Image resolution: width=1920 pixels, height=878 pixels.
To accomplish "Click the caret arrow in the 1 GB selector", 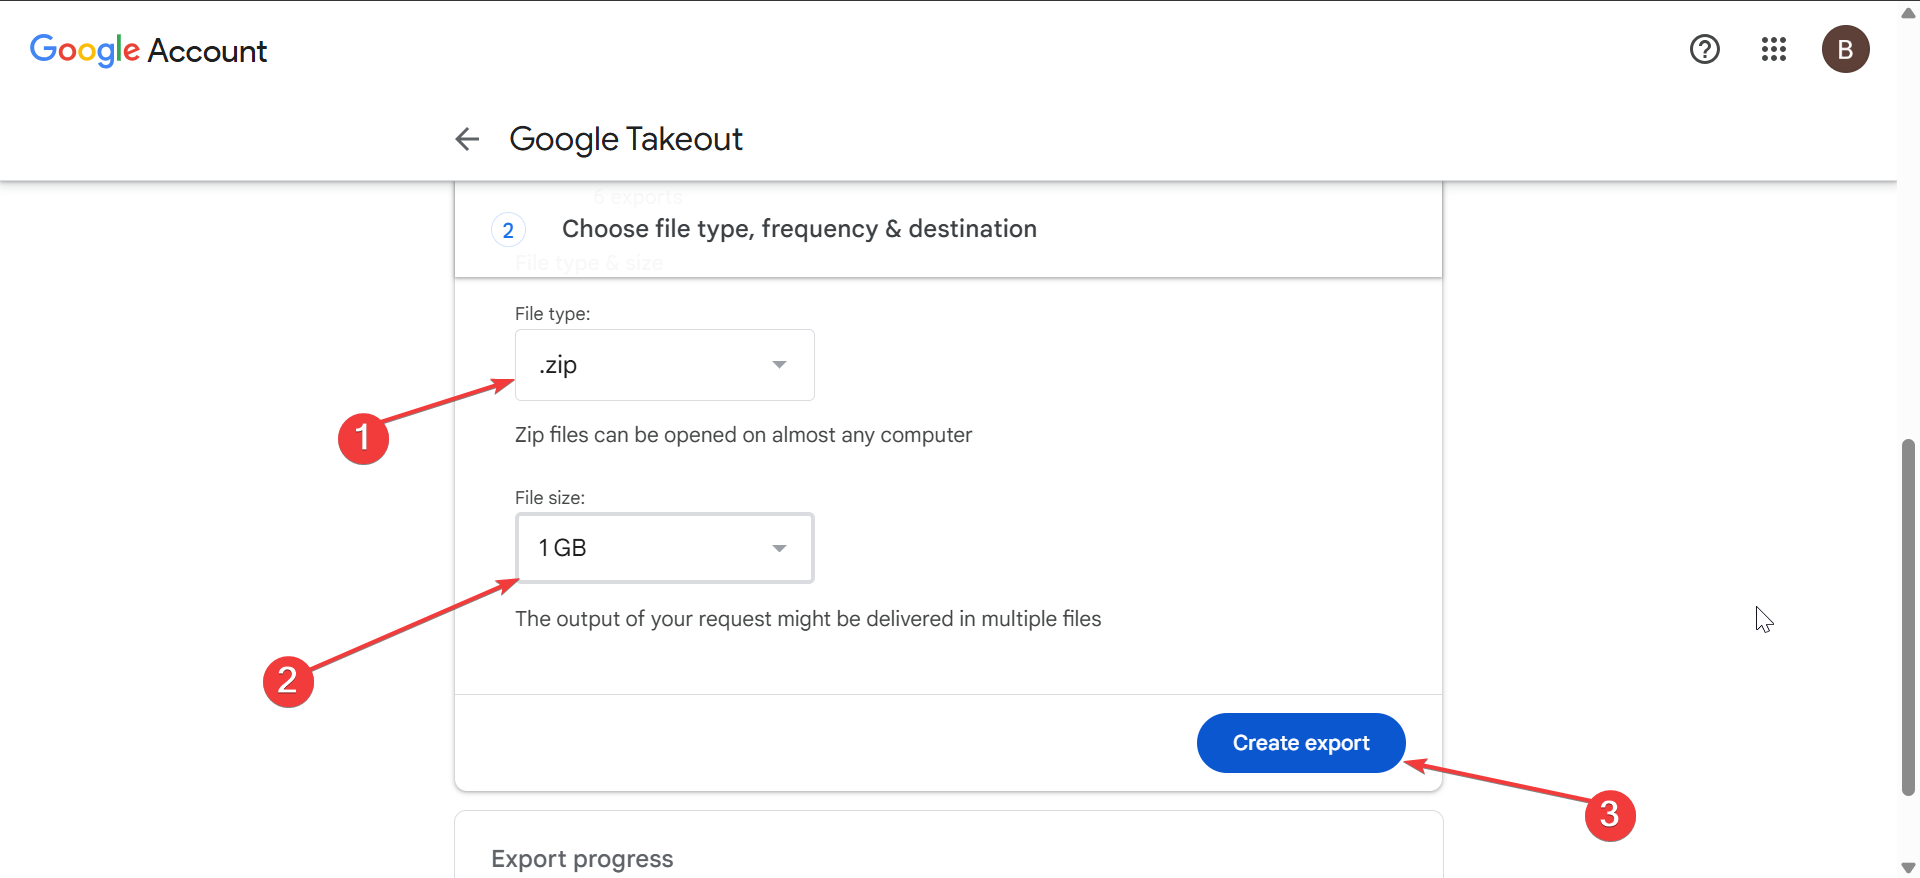I will point(779,548).
